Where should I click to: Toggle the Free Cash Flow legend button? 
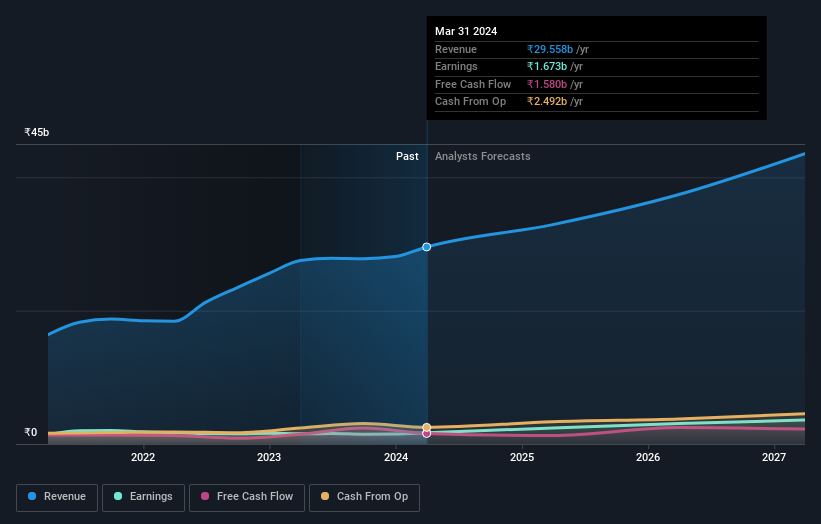(x=247, y=497)
